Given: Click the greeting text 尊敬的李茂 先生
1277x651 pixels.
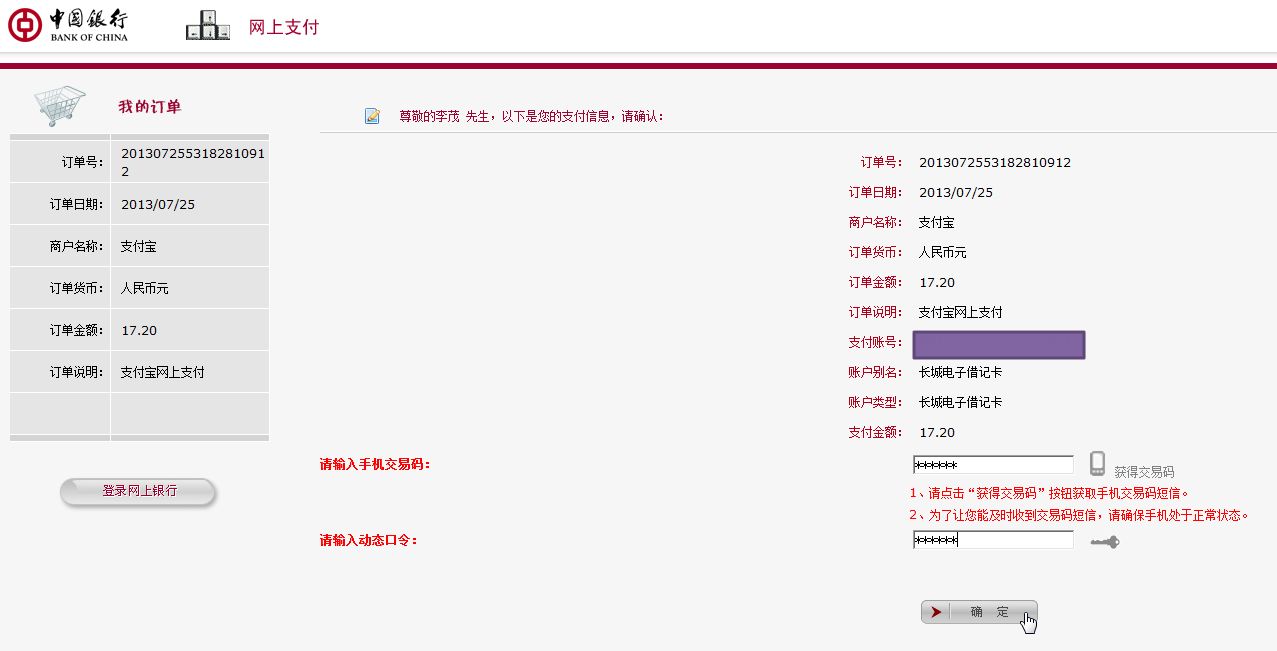Looking at the screenshot, I should (x=445, y=117).
